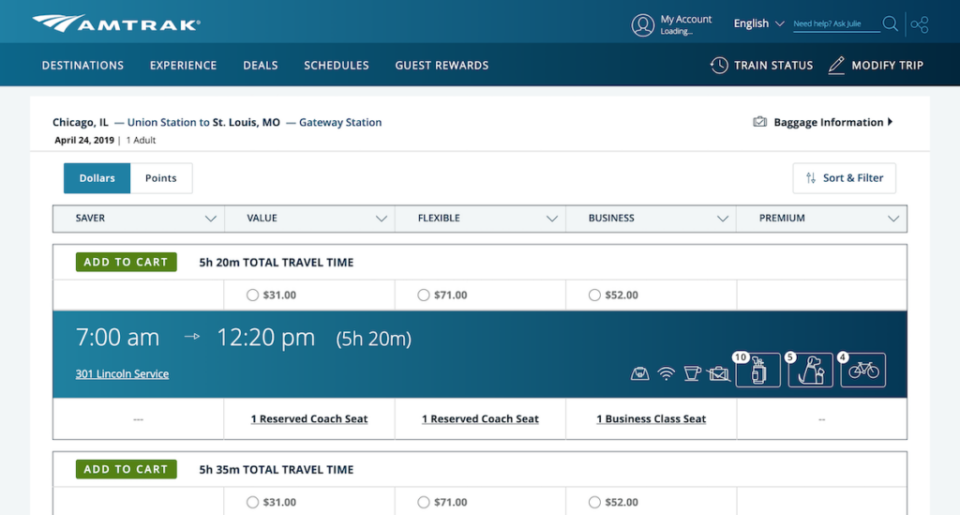Open the English language dropdown
Viewport: 960px width, 515px height.
click(757, 24)
